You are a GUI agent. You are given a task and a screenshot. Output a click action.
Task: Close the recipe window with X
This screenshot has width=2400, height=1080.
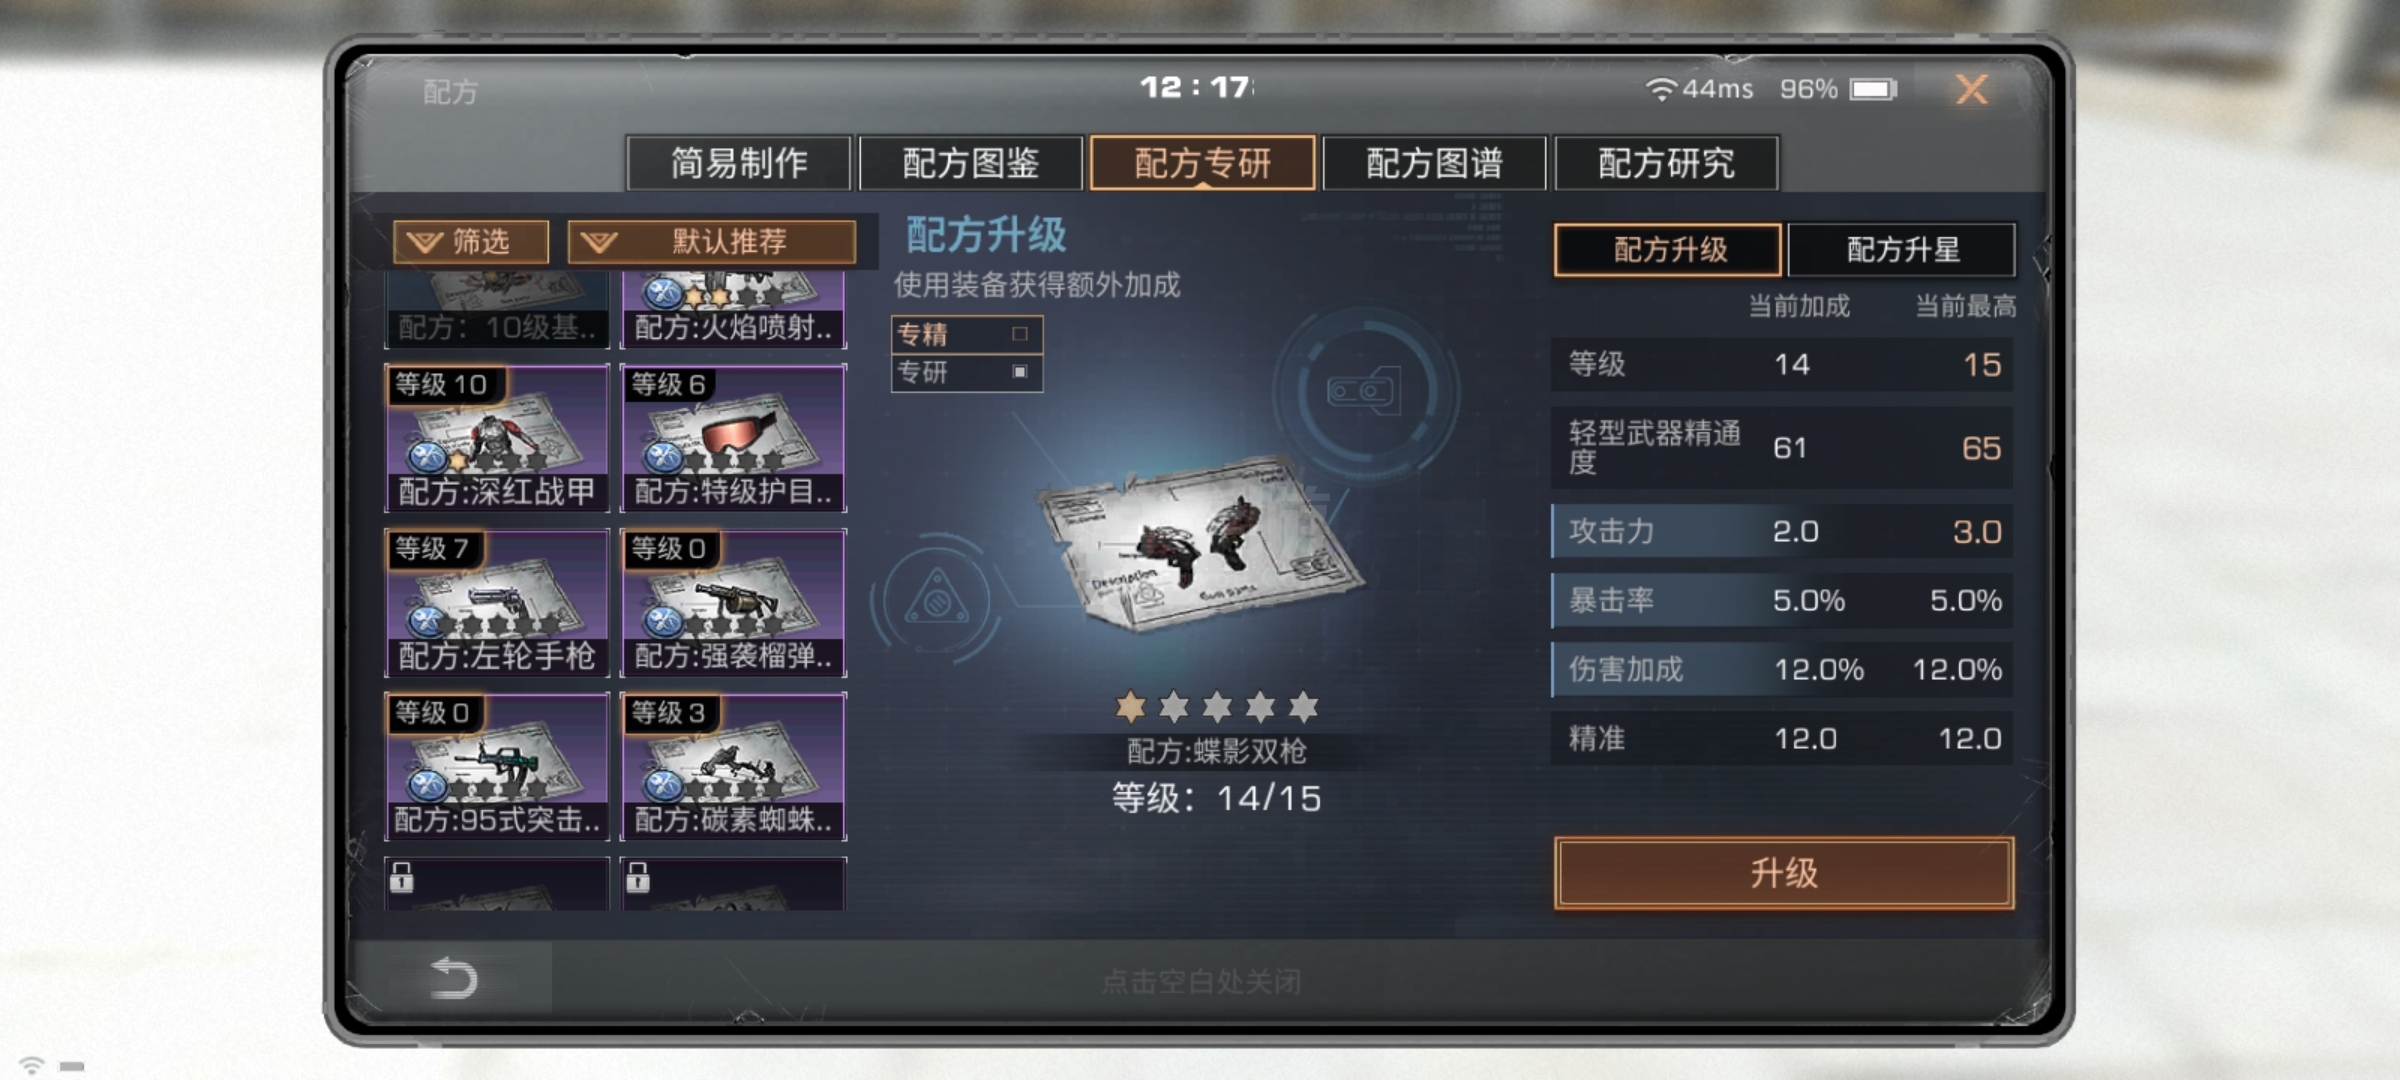coord(1972,90)
